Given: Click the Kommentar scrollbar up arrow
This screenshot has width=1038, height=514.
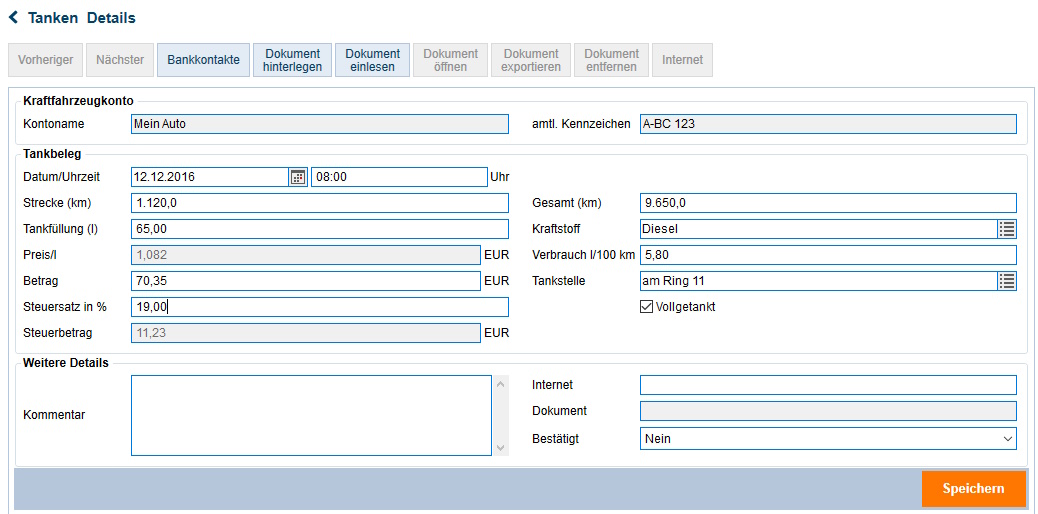Looking at the screenshot, I should coord(501,384).
